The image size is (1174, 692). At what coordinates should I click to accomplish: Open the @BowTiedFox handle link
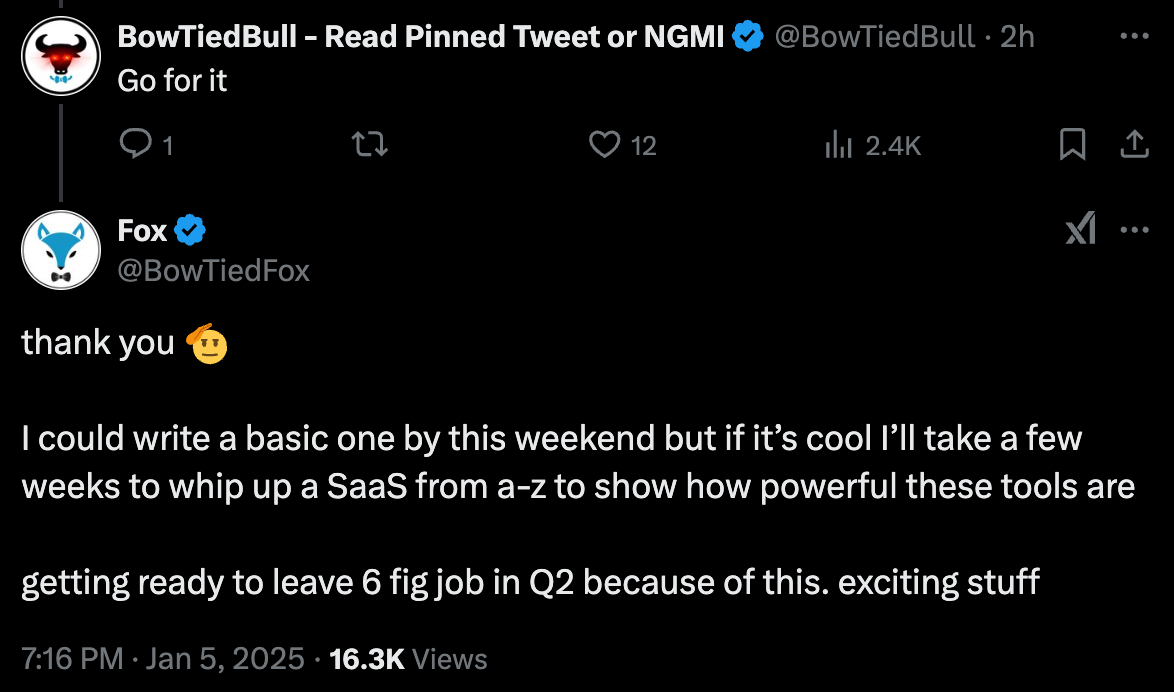pyautogui.click(x=214, y=270)
